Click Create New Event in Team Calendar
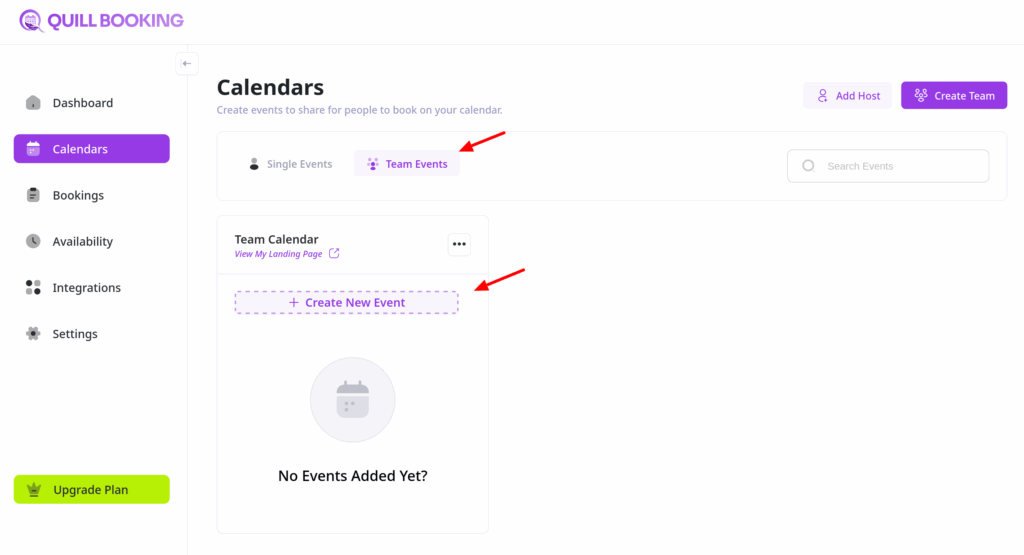 pyautogui.click(x=346, y=302)
